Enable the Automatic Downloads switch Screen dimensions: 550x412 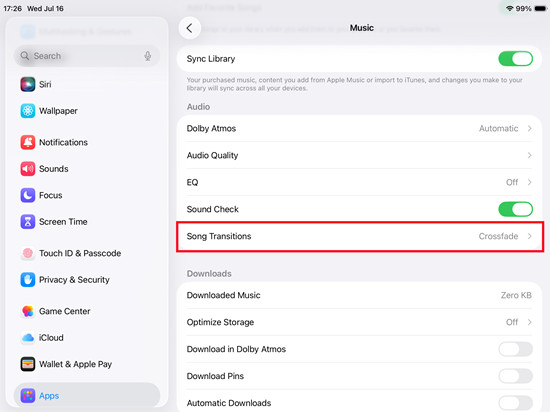516,403
